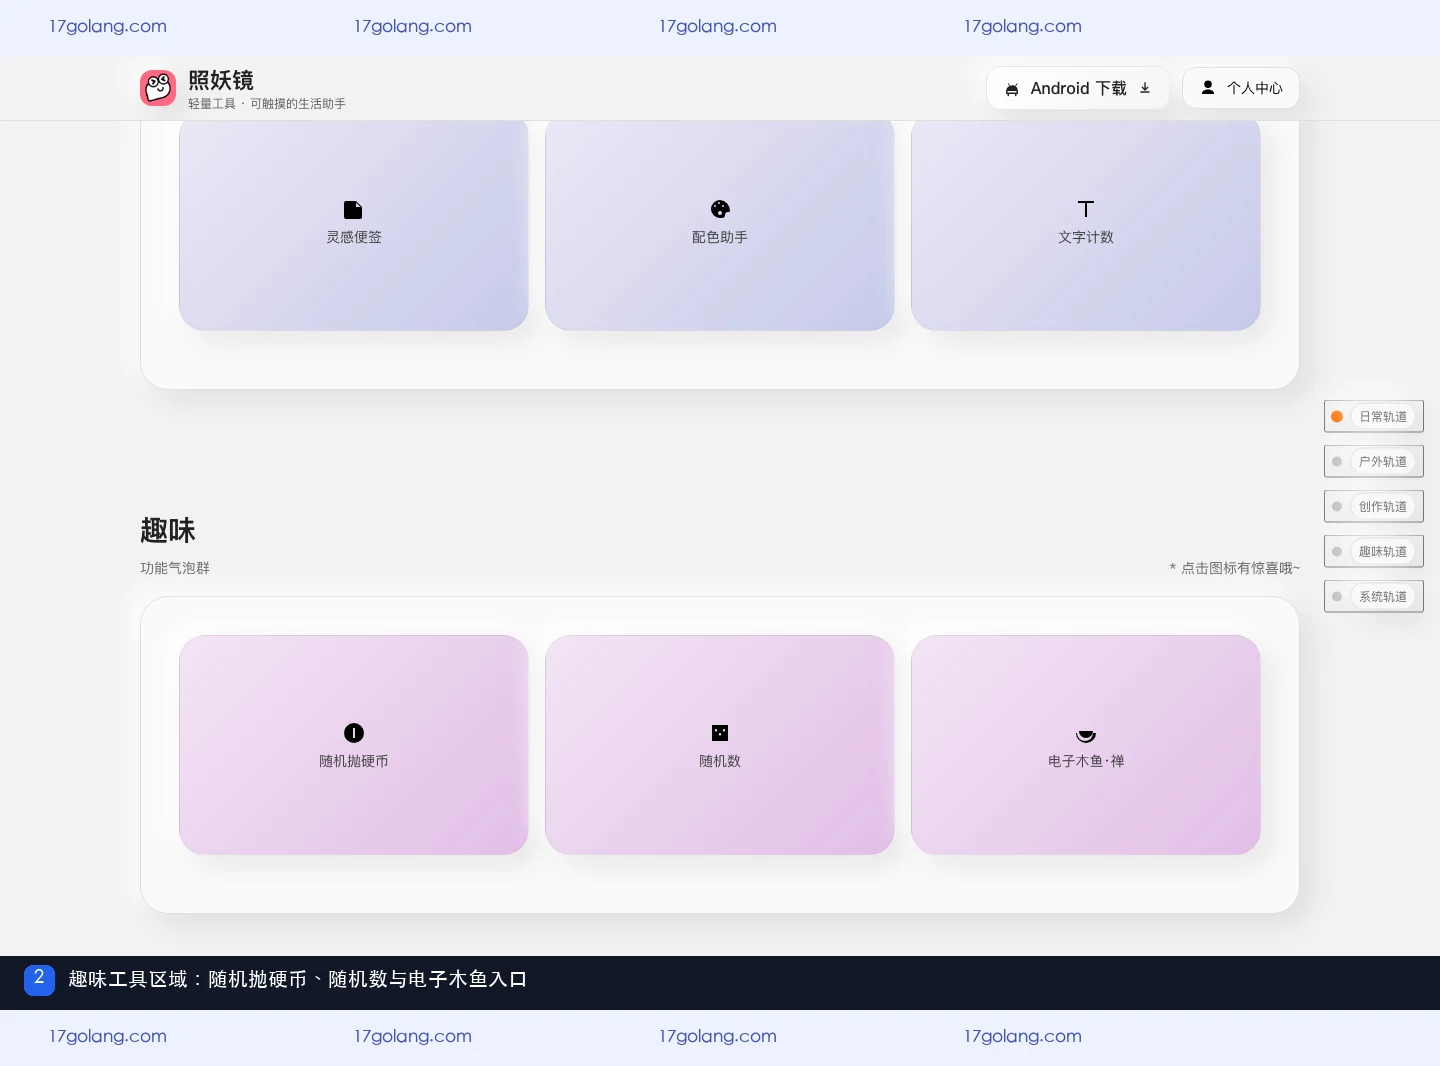Select the 配色助手 card label
Screen dimensions: 1440x1066
click(720, 237)
